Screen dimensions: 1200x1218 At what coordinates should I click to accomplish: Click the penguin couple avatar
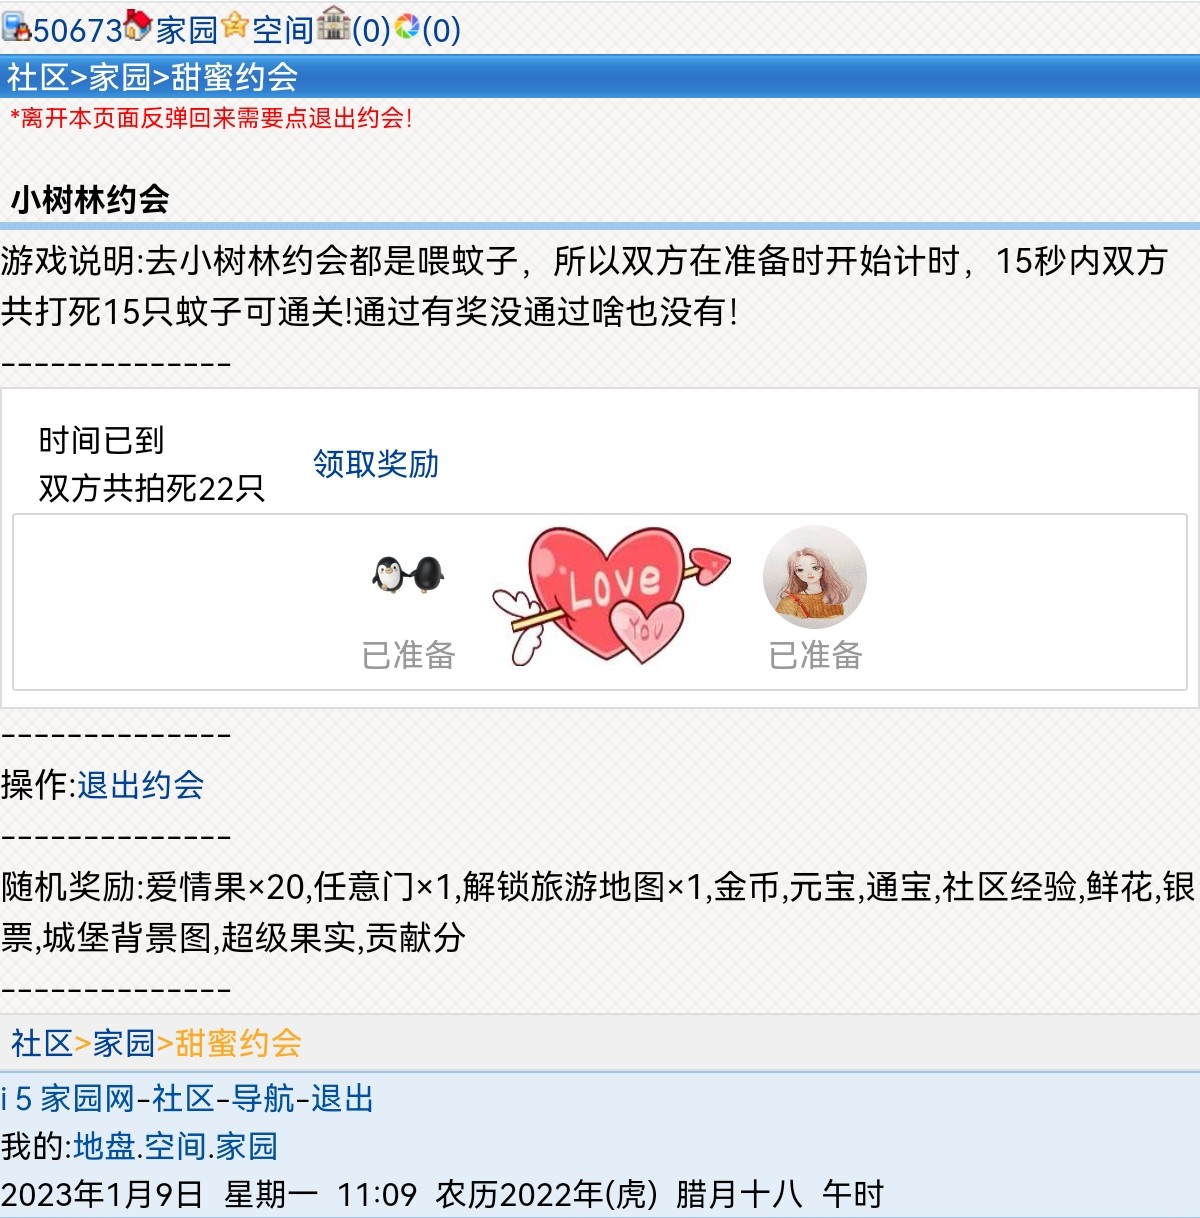point(408,574)
